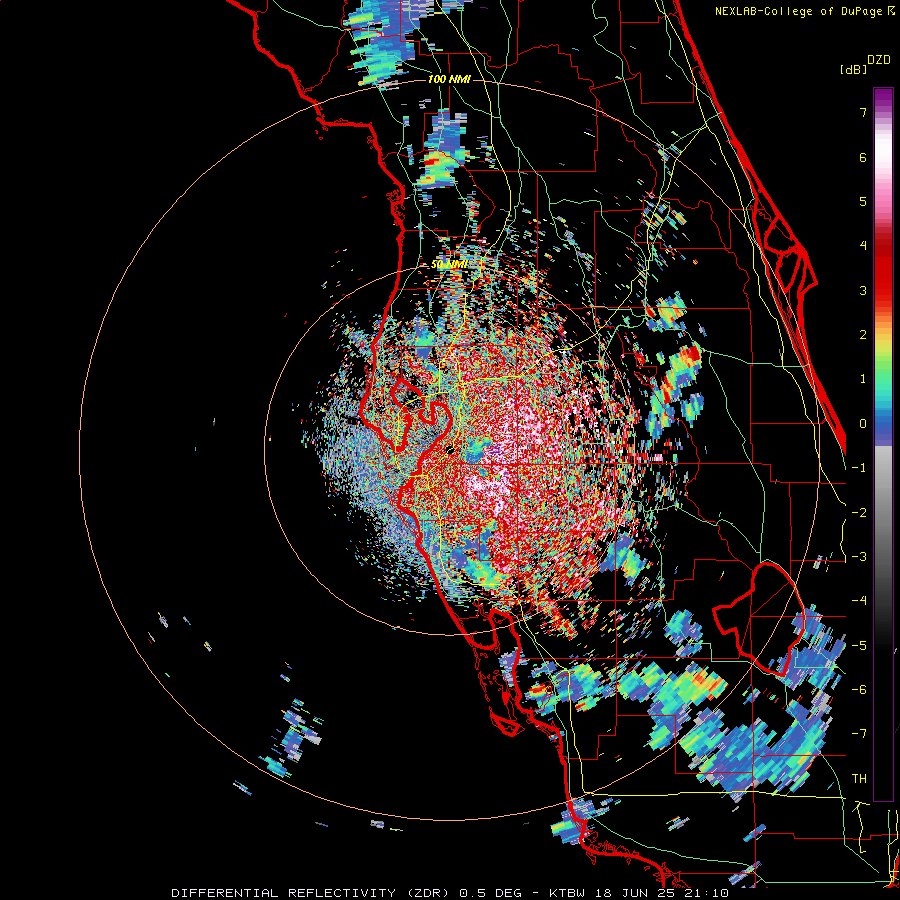Click the 5 value on color scale
The image size is (900, 900).
[863, 201]
